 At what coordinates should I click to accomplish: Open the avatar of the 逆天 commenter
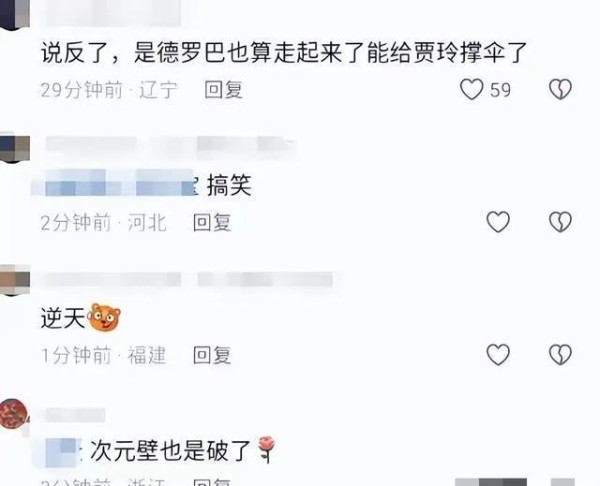pyautogui.click(x=15, y=280)
